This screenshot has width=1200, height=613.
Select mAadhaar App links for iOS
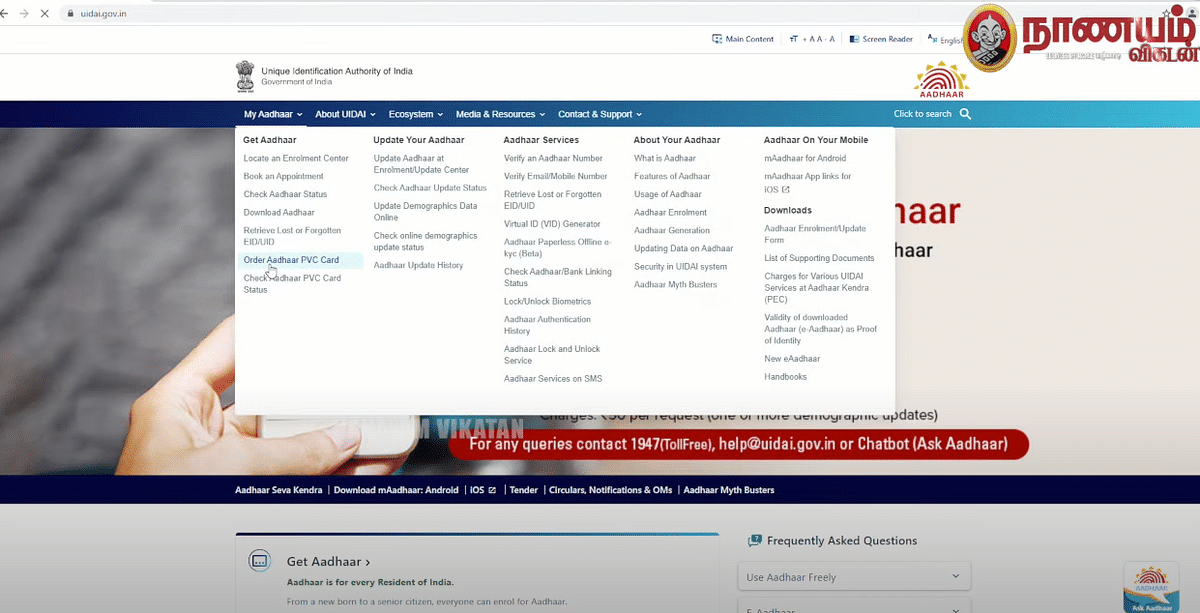pyautogui.click(x=808, y=182)
